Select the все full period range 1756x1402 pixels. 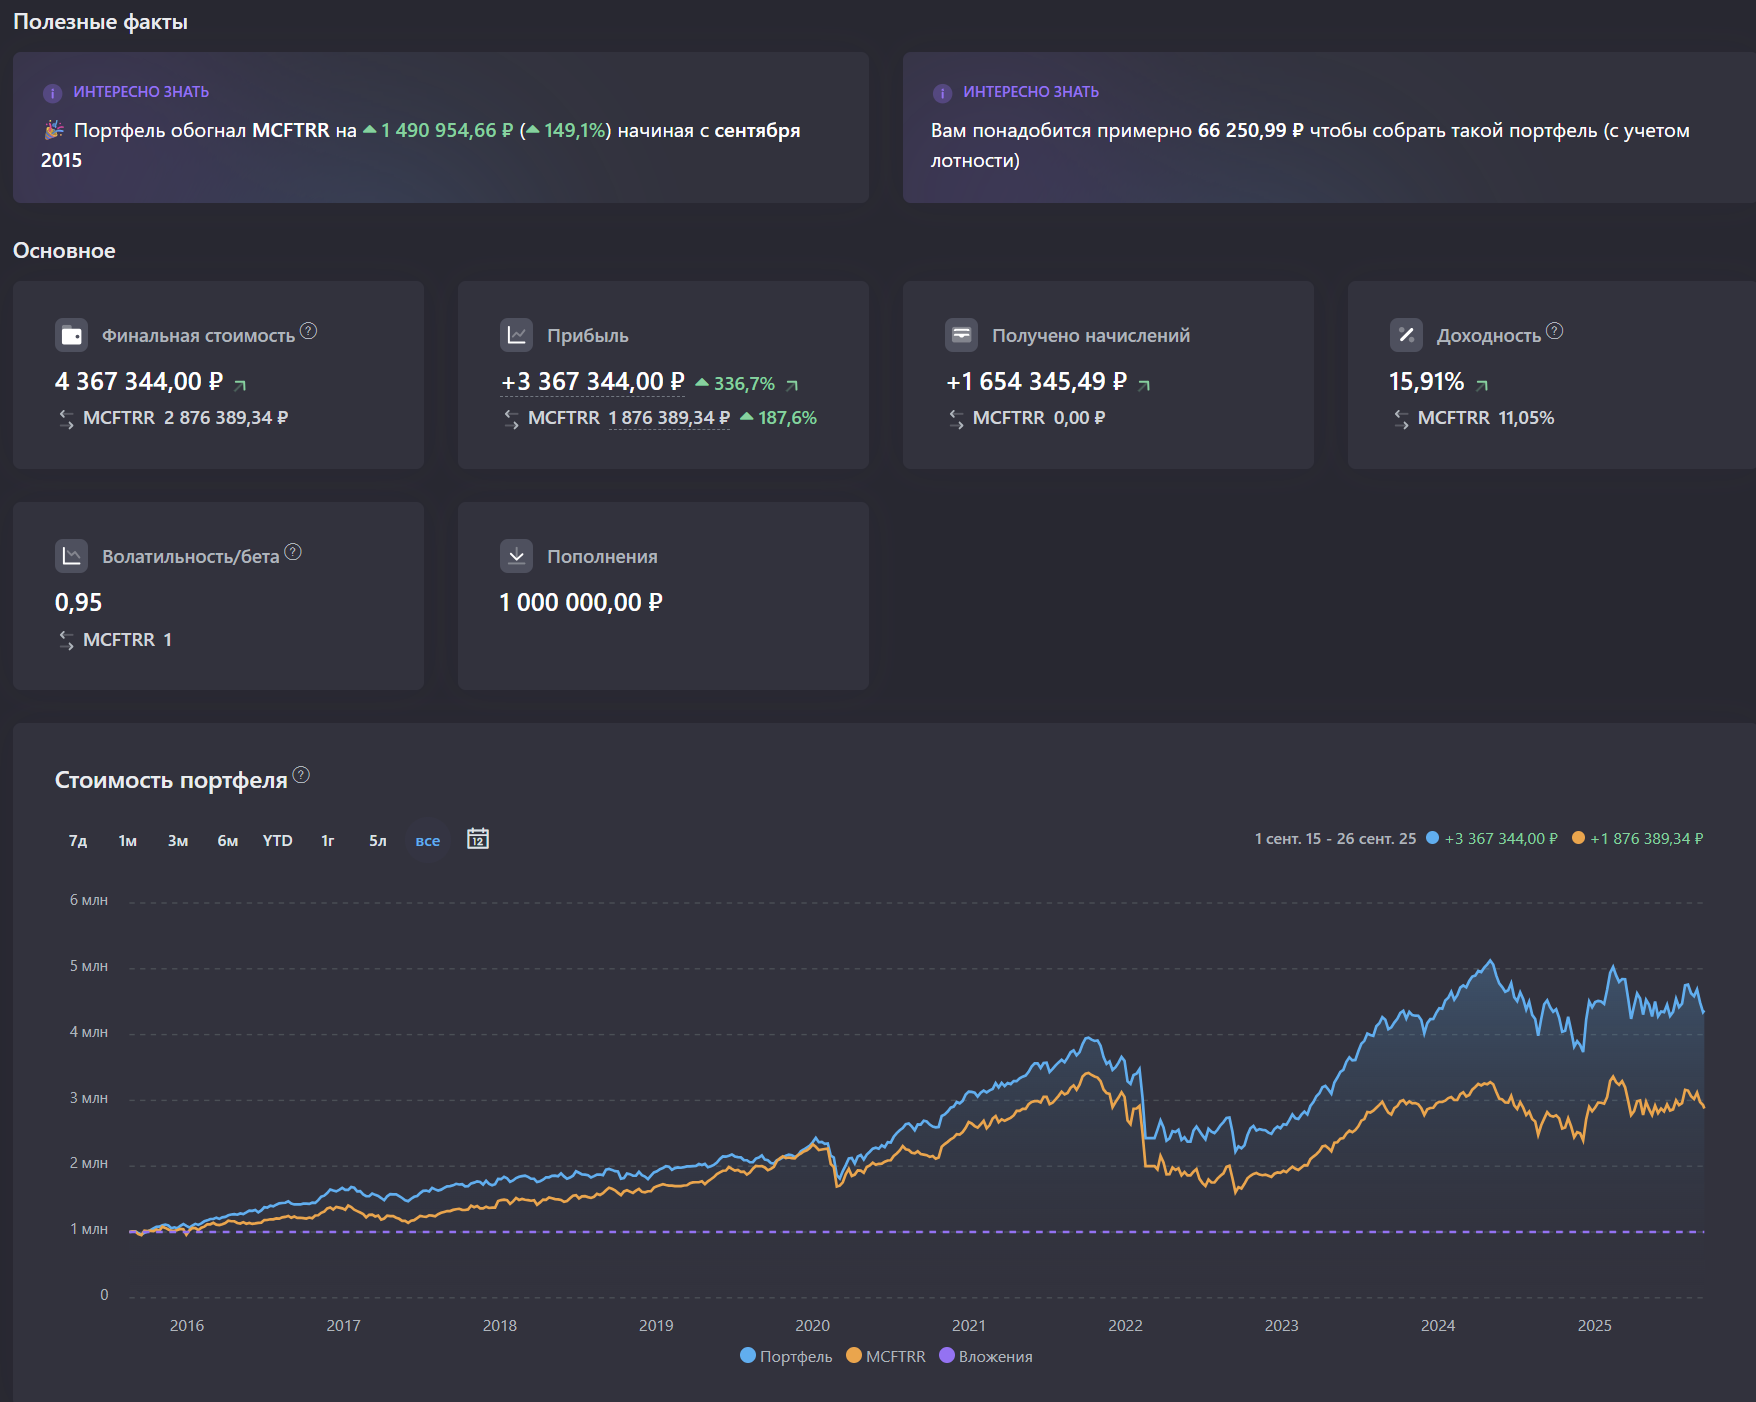[x=427, y=841]
